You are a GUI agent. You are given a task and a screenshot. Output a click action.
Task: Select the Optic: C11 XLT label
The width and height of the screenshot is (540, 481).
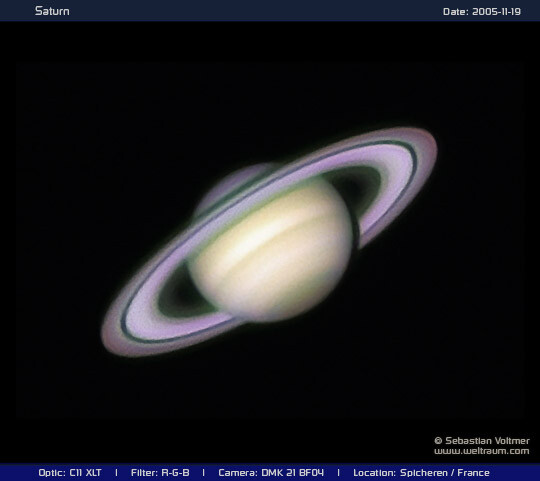70,473
